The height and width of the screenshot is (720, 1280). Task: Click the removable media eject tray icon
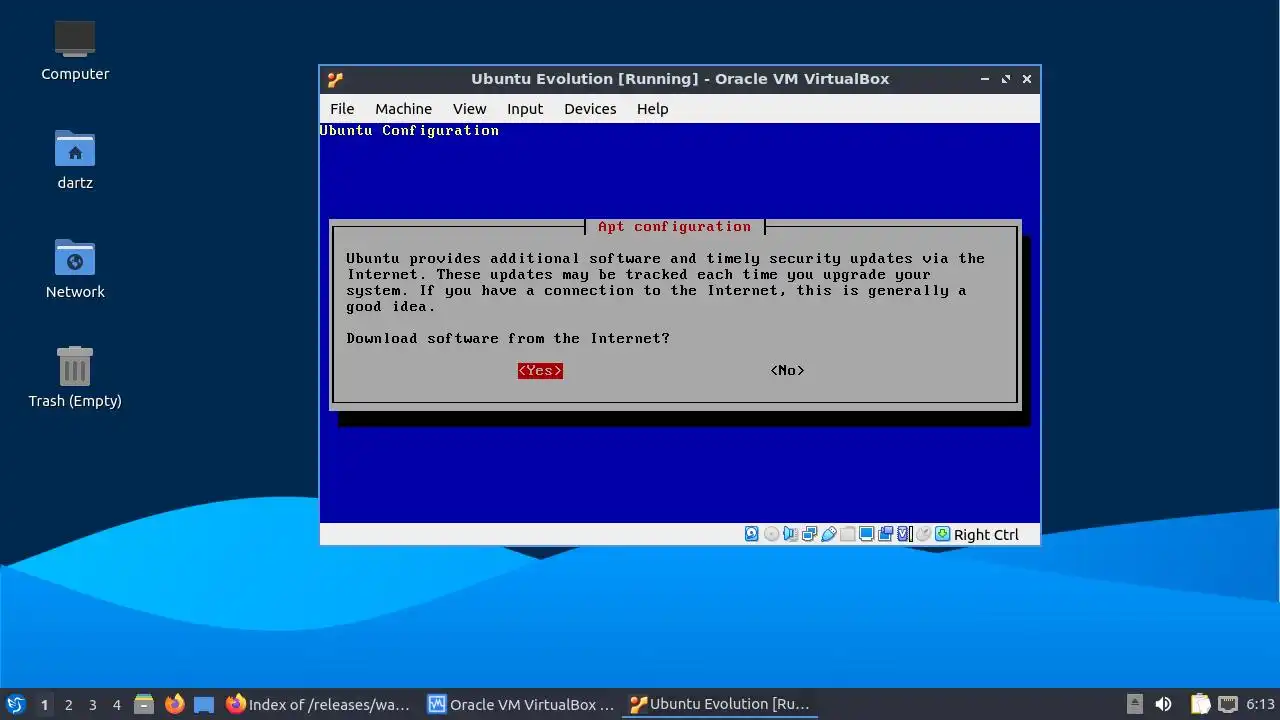click(x=1134, y=704)
